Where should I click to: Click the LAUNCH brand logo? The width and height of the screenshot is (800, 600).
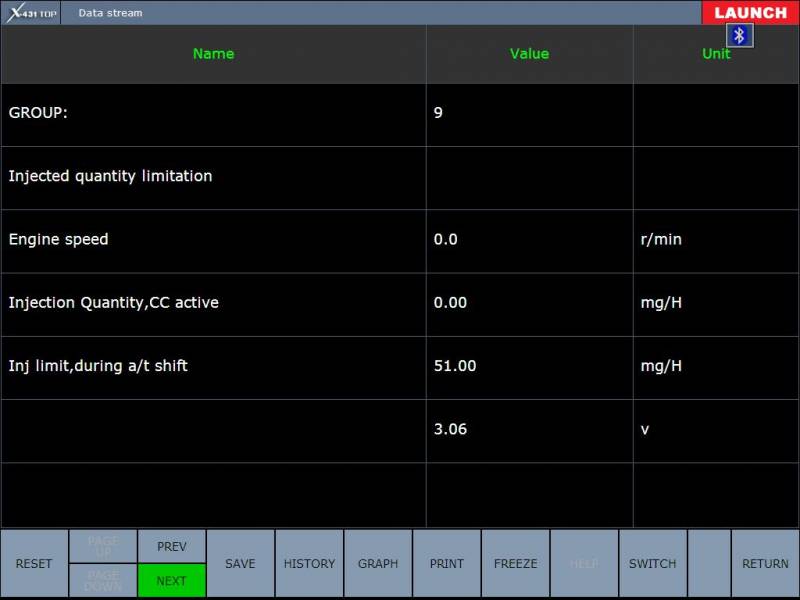(750, 13)
